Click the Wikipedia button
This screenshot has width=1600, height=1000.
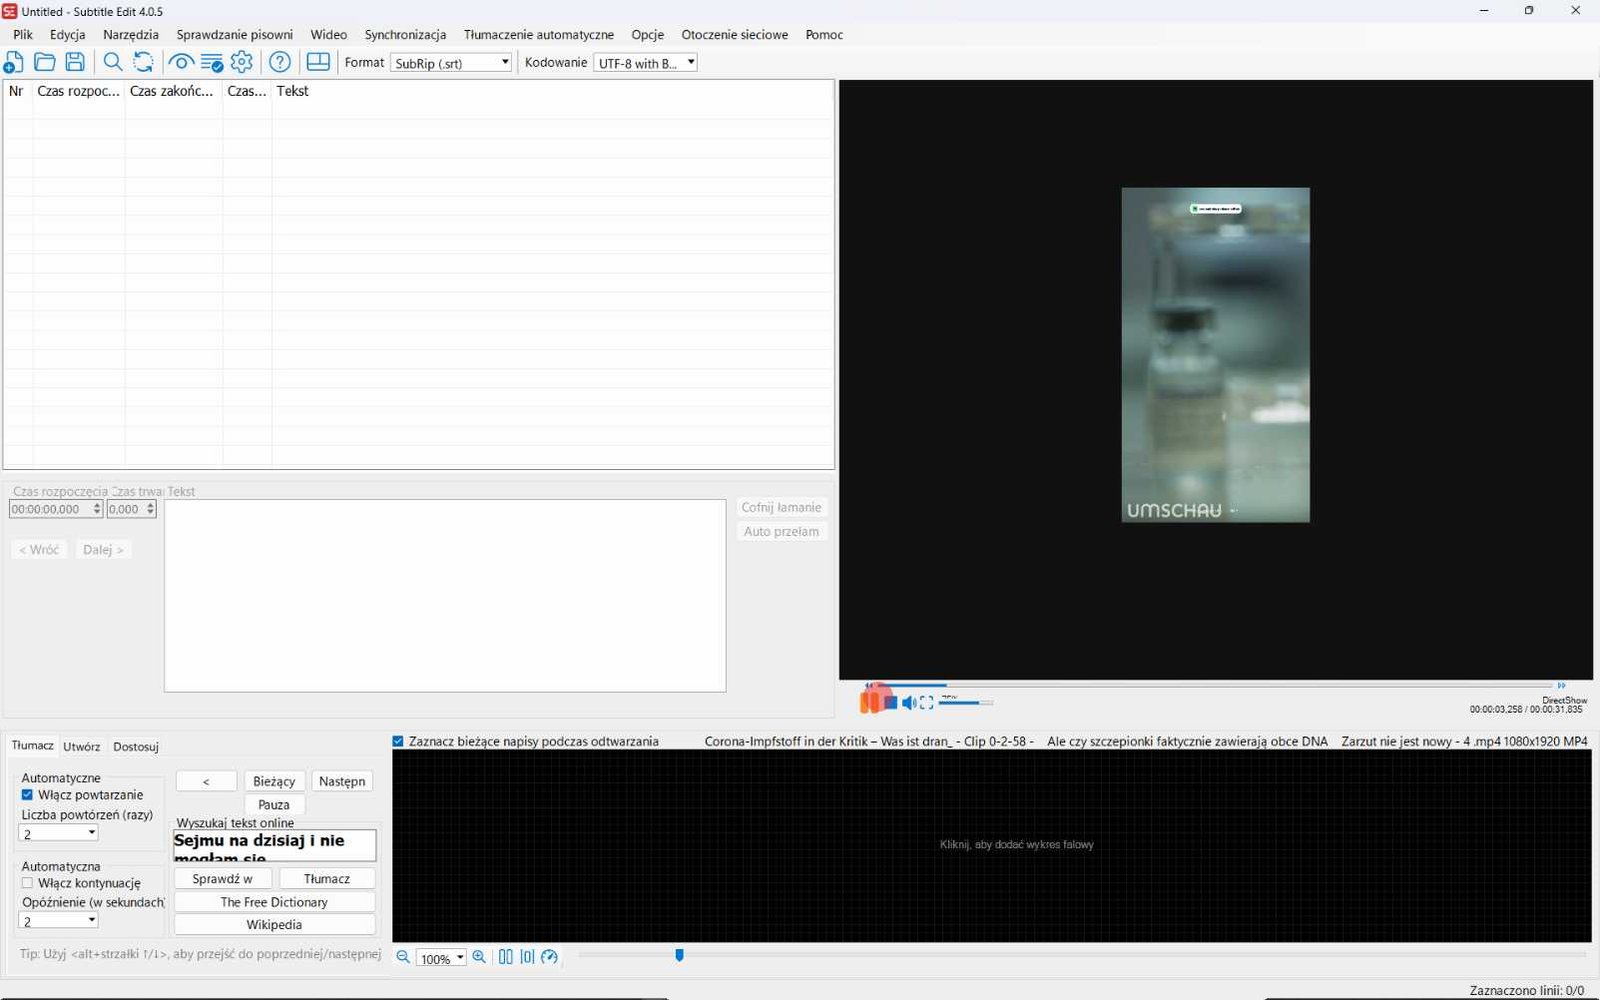pos(274,925)
